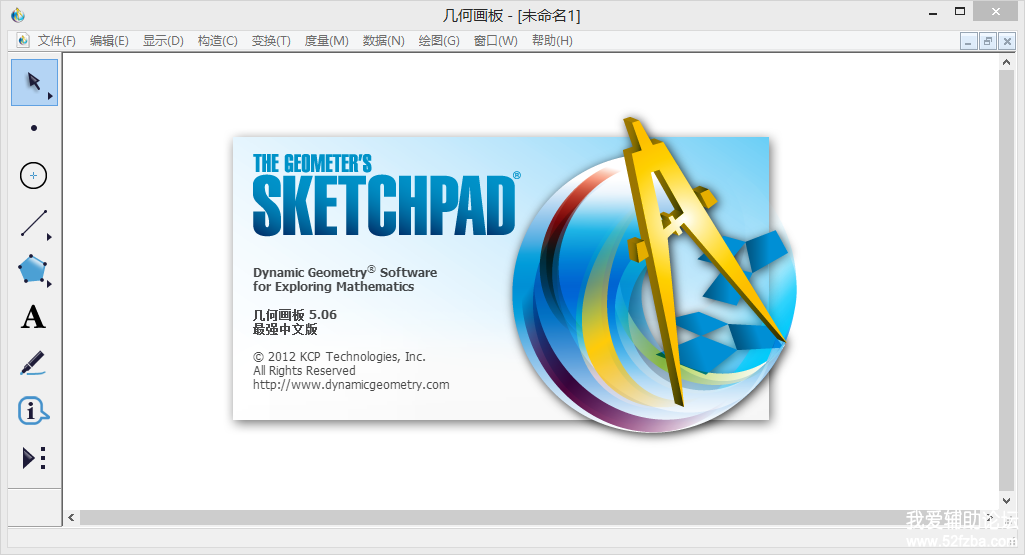Image resolution: width=1025 pixels, height=555 pixels.
Task: Select the Arrow selection tool
Action: (x=34, y=82)
